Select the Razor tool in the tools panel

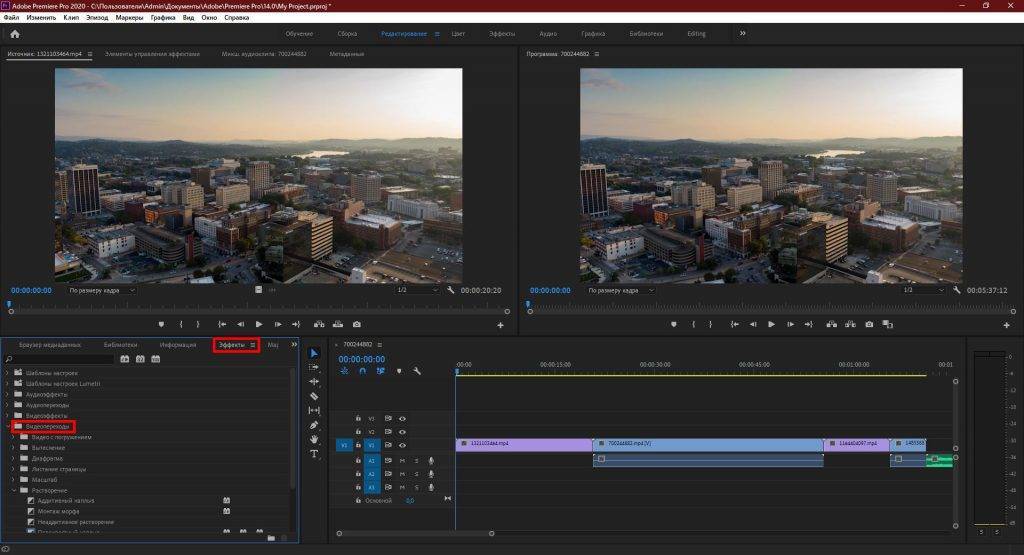(314, 396)
